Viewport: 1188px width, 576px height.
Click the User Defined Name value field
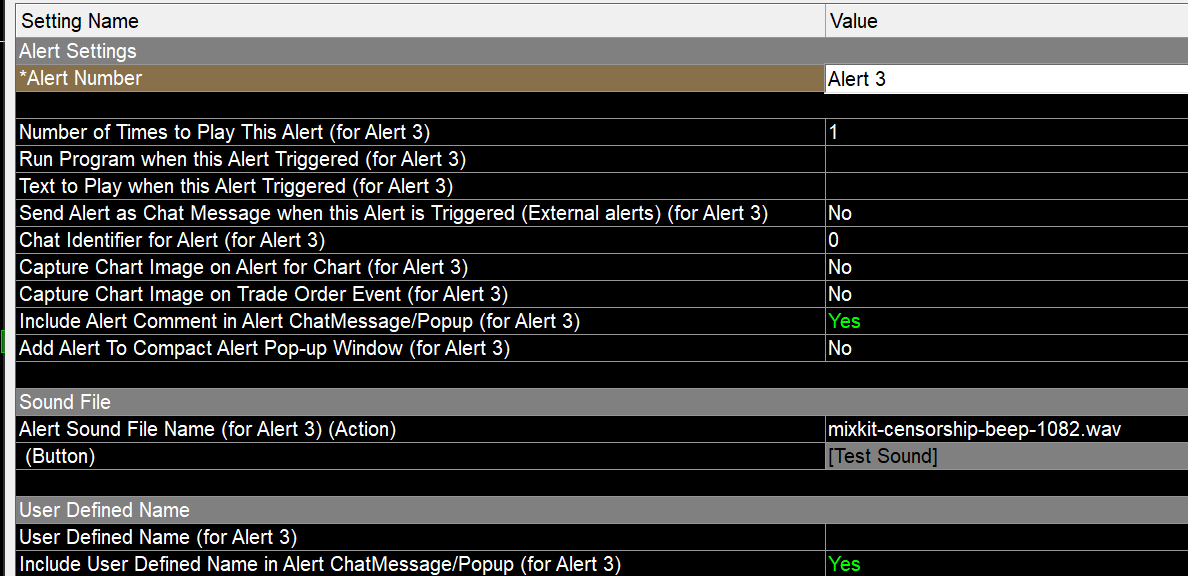click(1006, 537)
